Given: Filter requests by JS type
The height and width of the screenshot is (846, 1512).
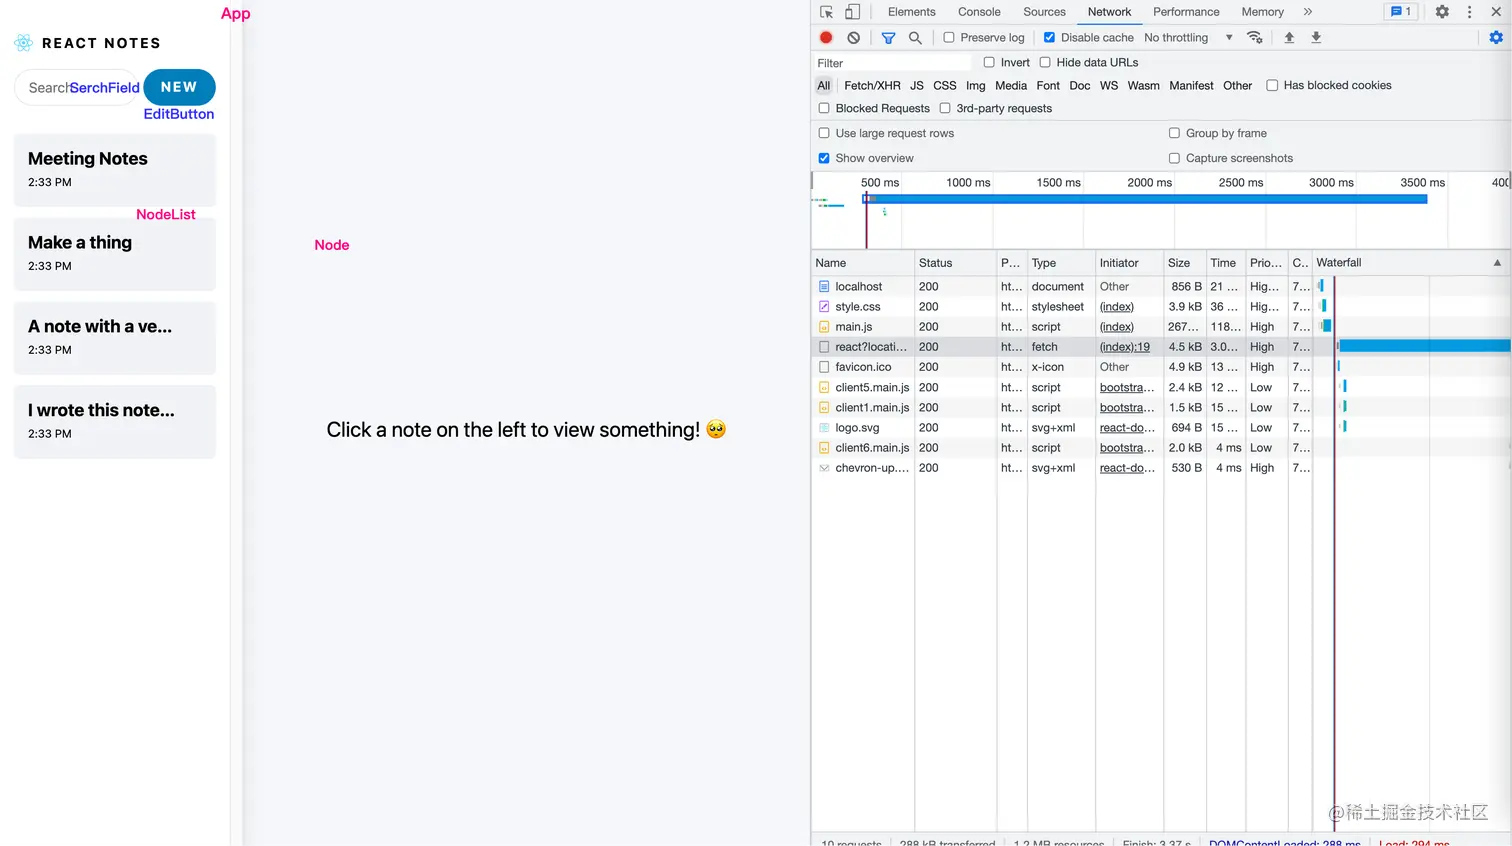Looking at the screenshot, I should 917,85.
